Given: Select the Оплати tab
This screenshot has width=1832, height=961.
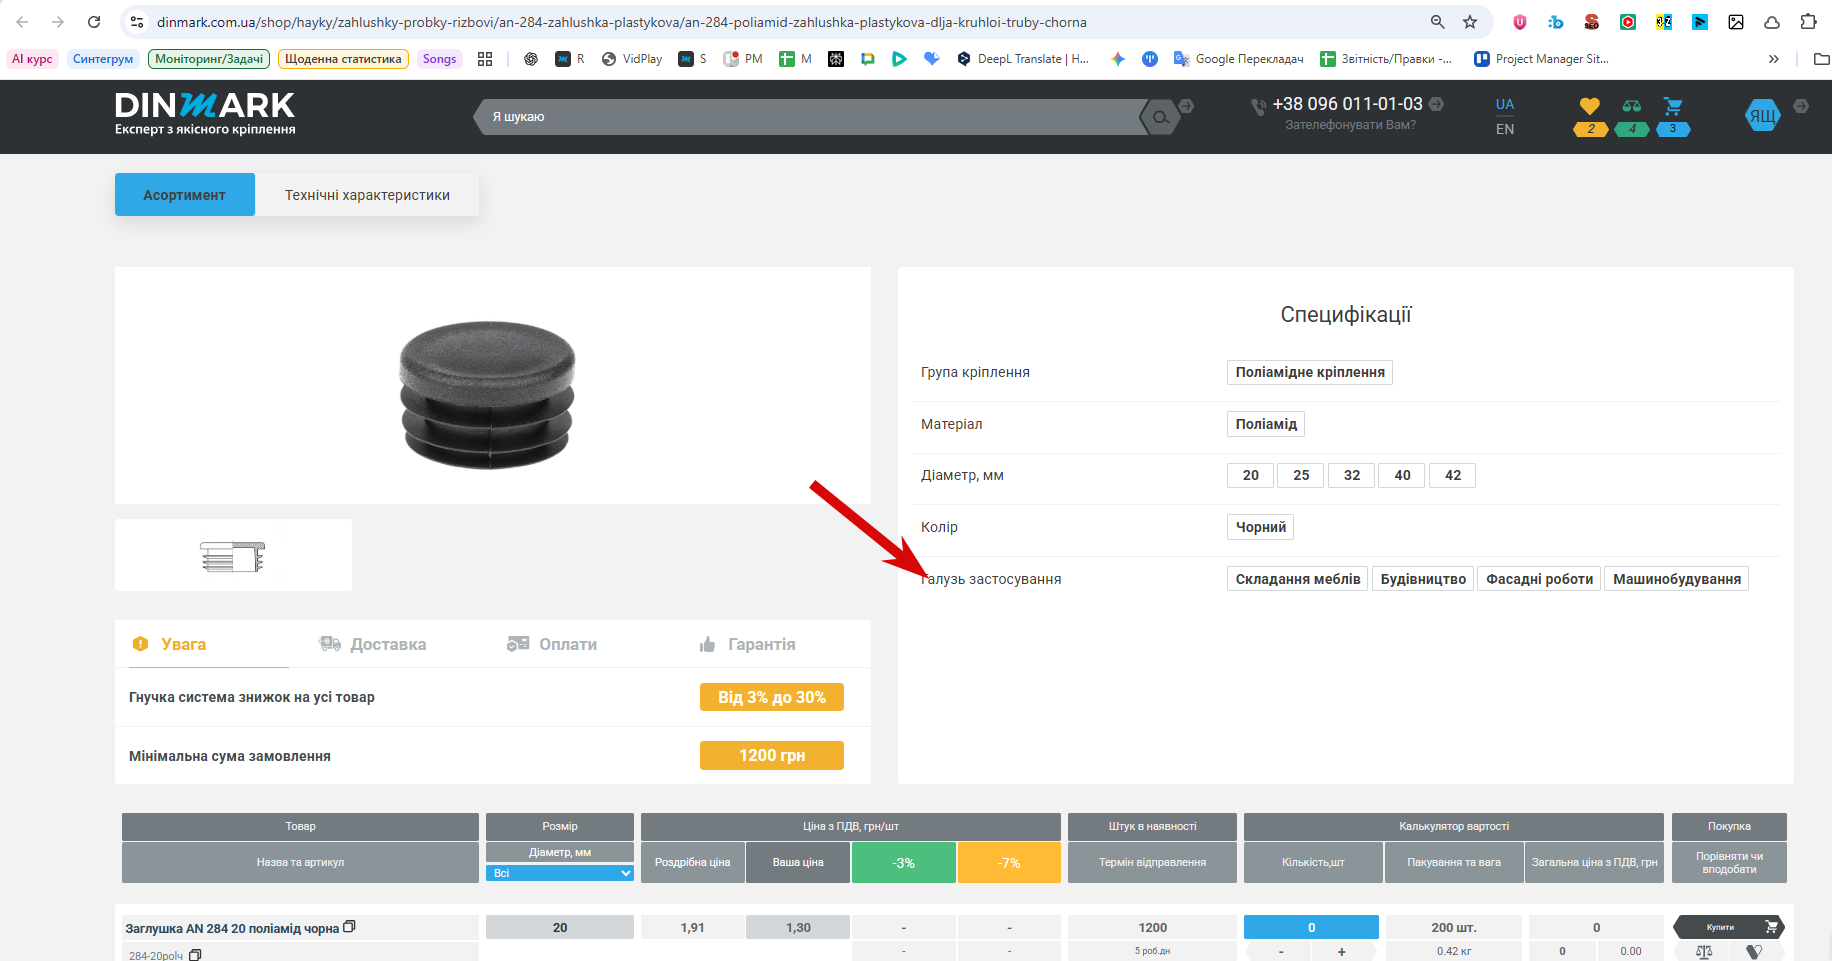Looking at the screenshot, I should tap(551, 644).
